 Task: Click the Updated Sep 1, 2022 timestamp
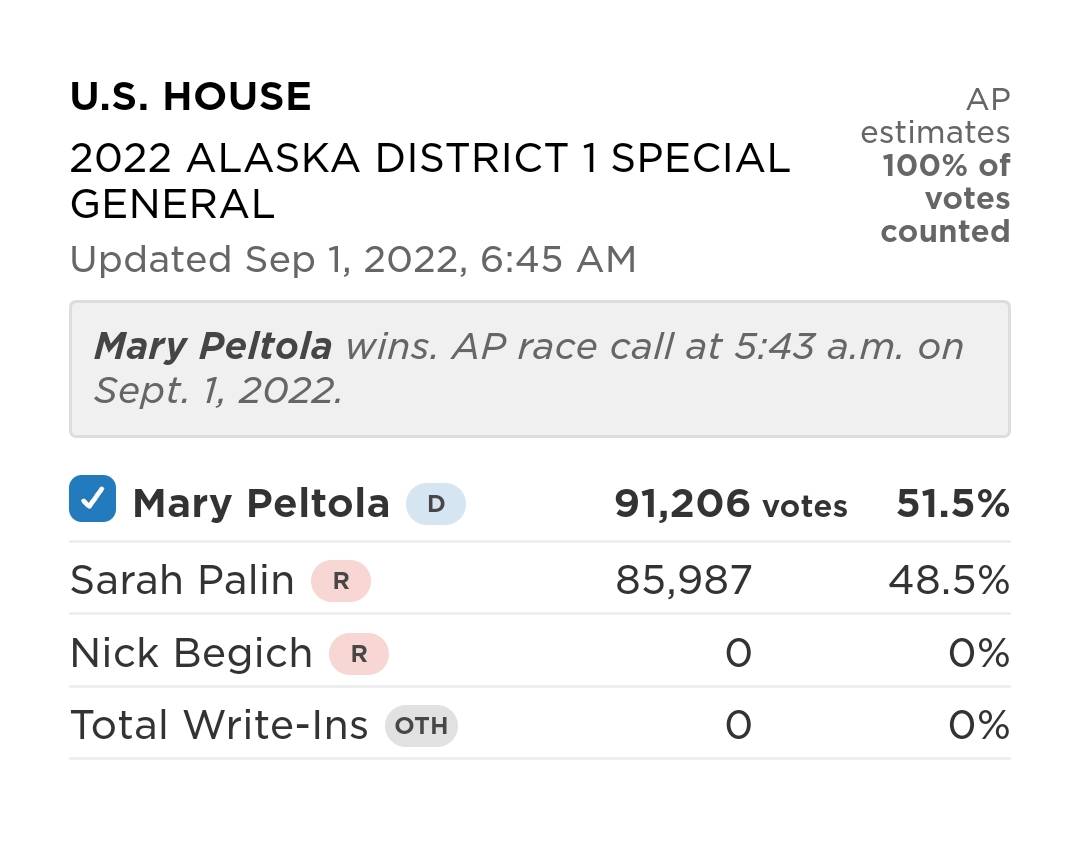coord(353,260)
